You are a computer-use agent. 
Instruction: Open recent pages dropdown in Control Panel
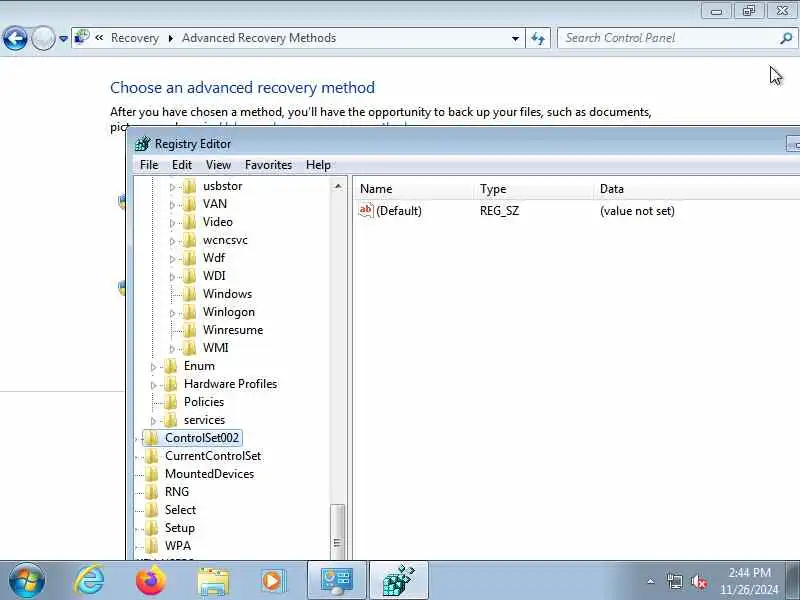point(63,39)
